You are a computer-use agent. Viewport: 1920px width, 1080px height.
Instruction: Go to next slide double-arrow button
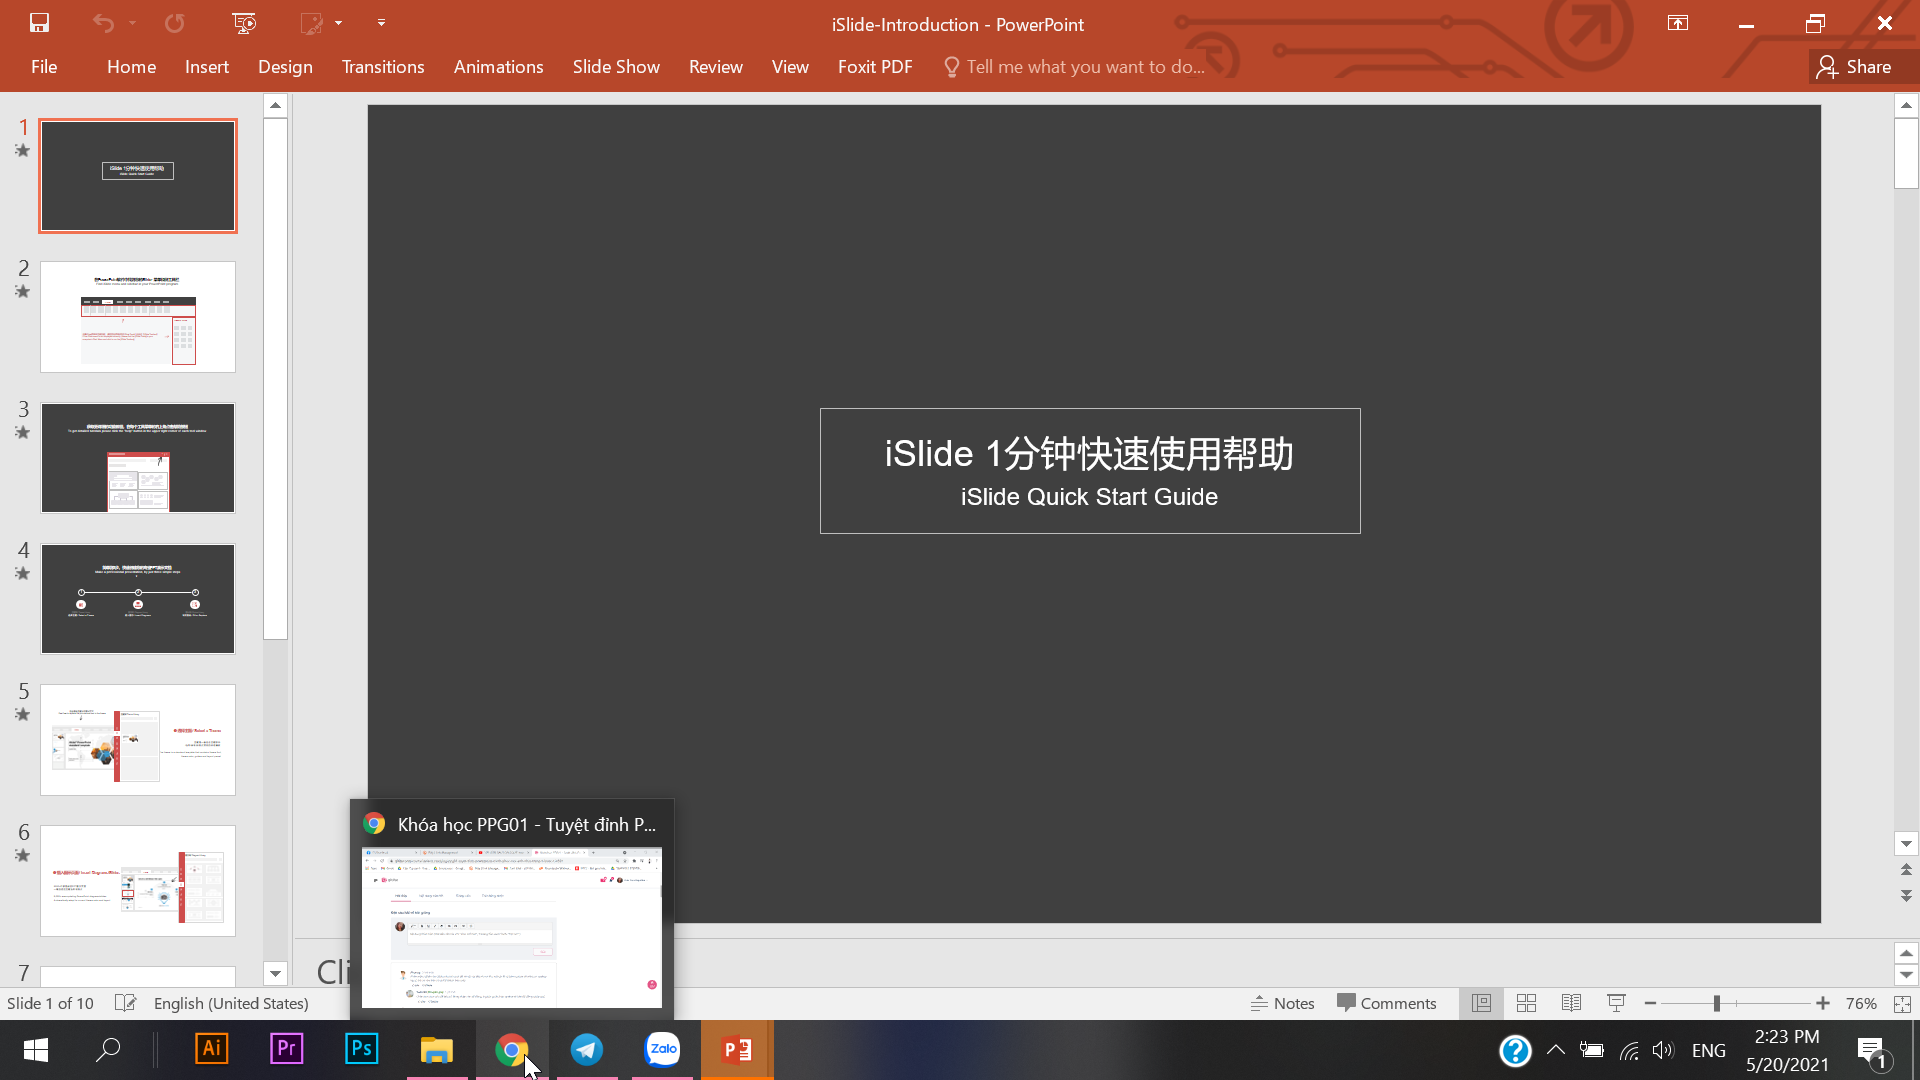point(1906,896)
